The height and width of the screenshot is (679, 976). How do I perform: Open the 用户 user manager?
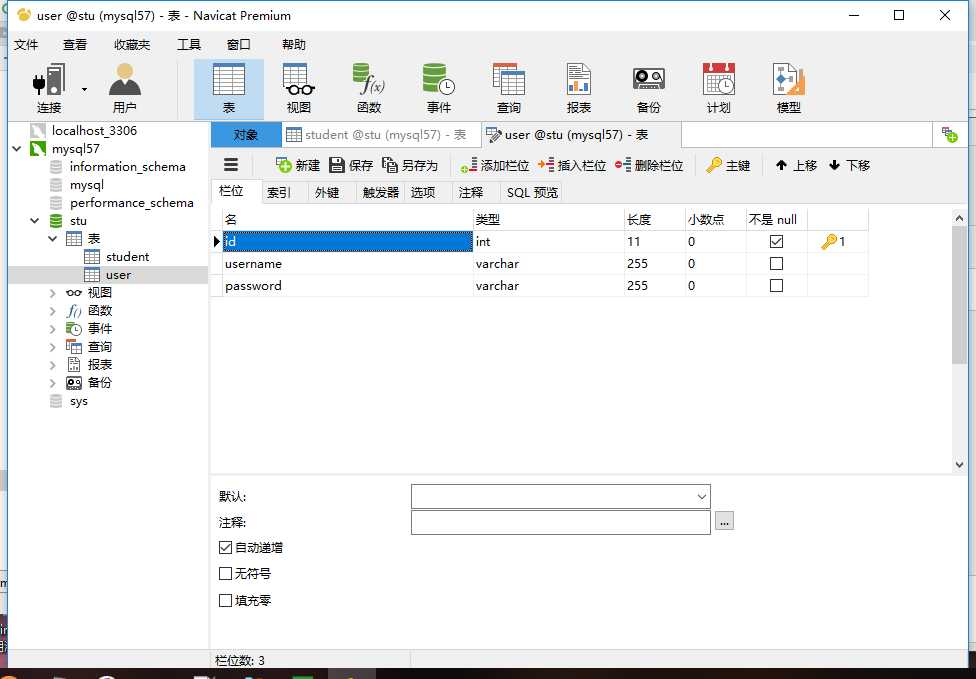[x=124, y=88]
